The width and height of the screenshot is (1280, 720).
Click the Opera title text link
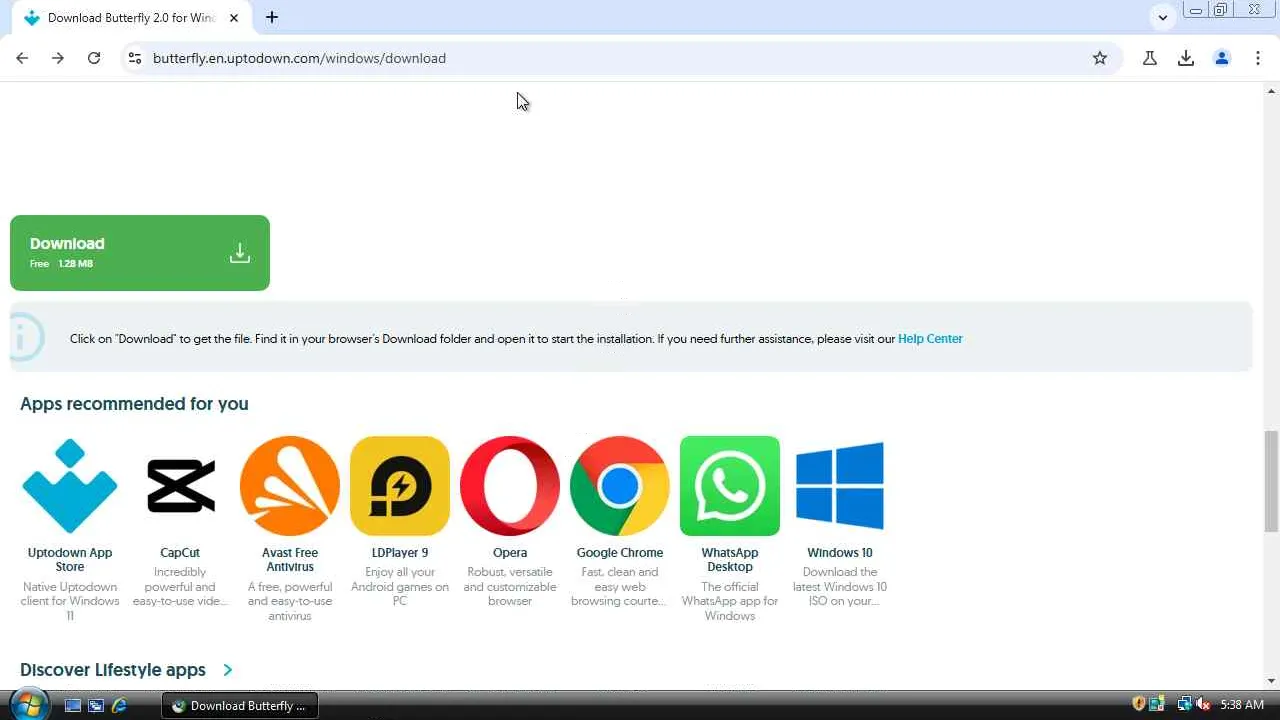tap(510, 553)
